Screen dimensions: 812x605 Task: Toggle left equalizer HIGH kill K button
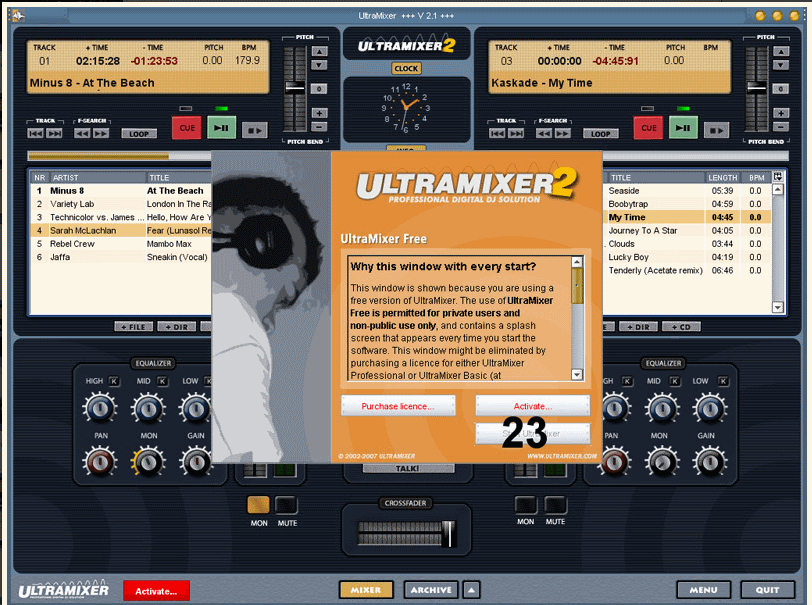tap(113, 381)
